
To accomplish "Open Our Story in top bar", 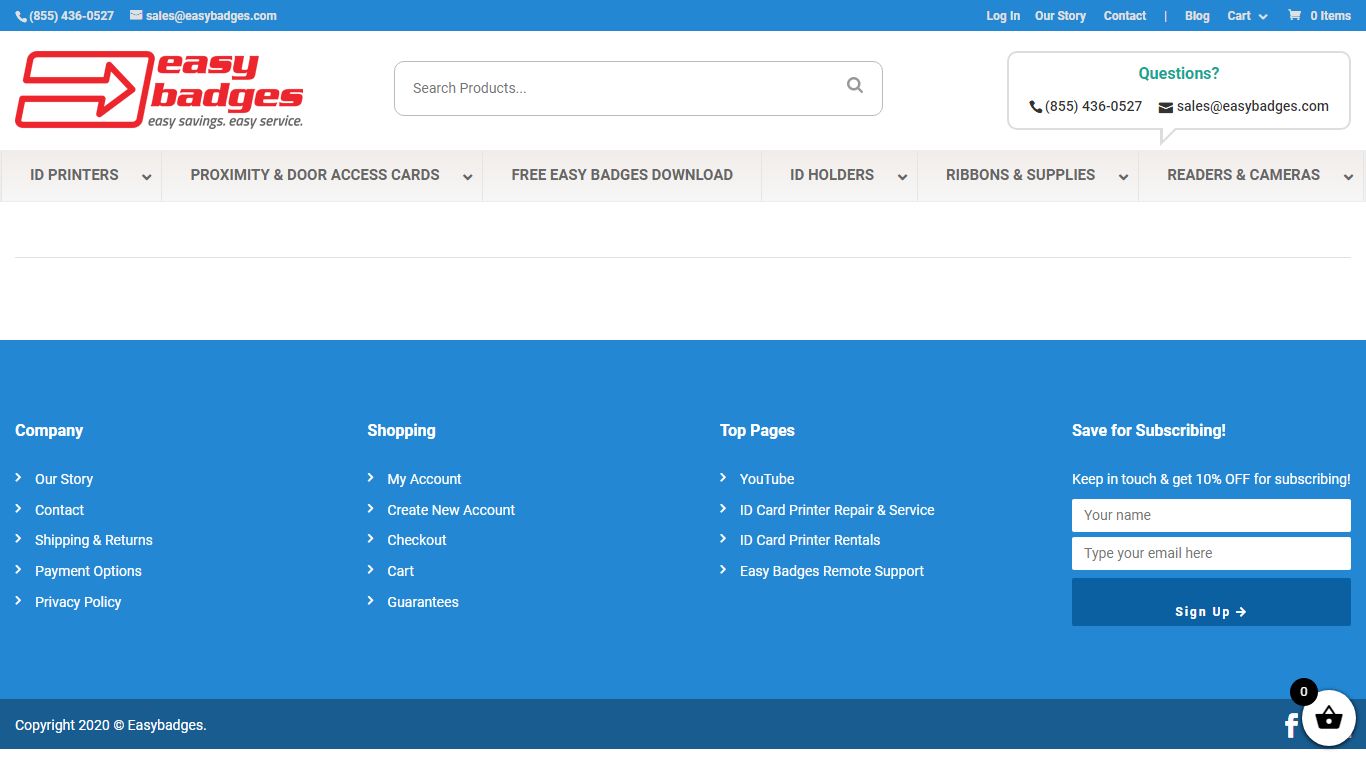I will point(1060,16).
